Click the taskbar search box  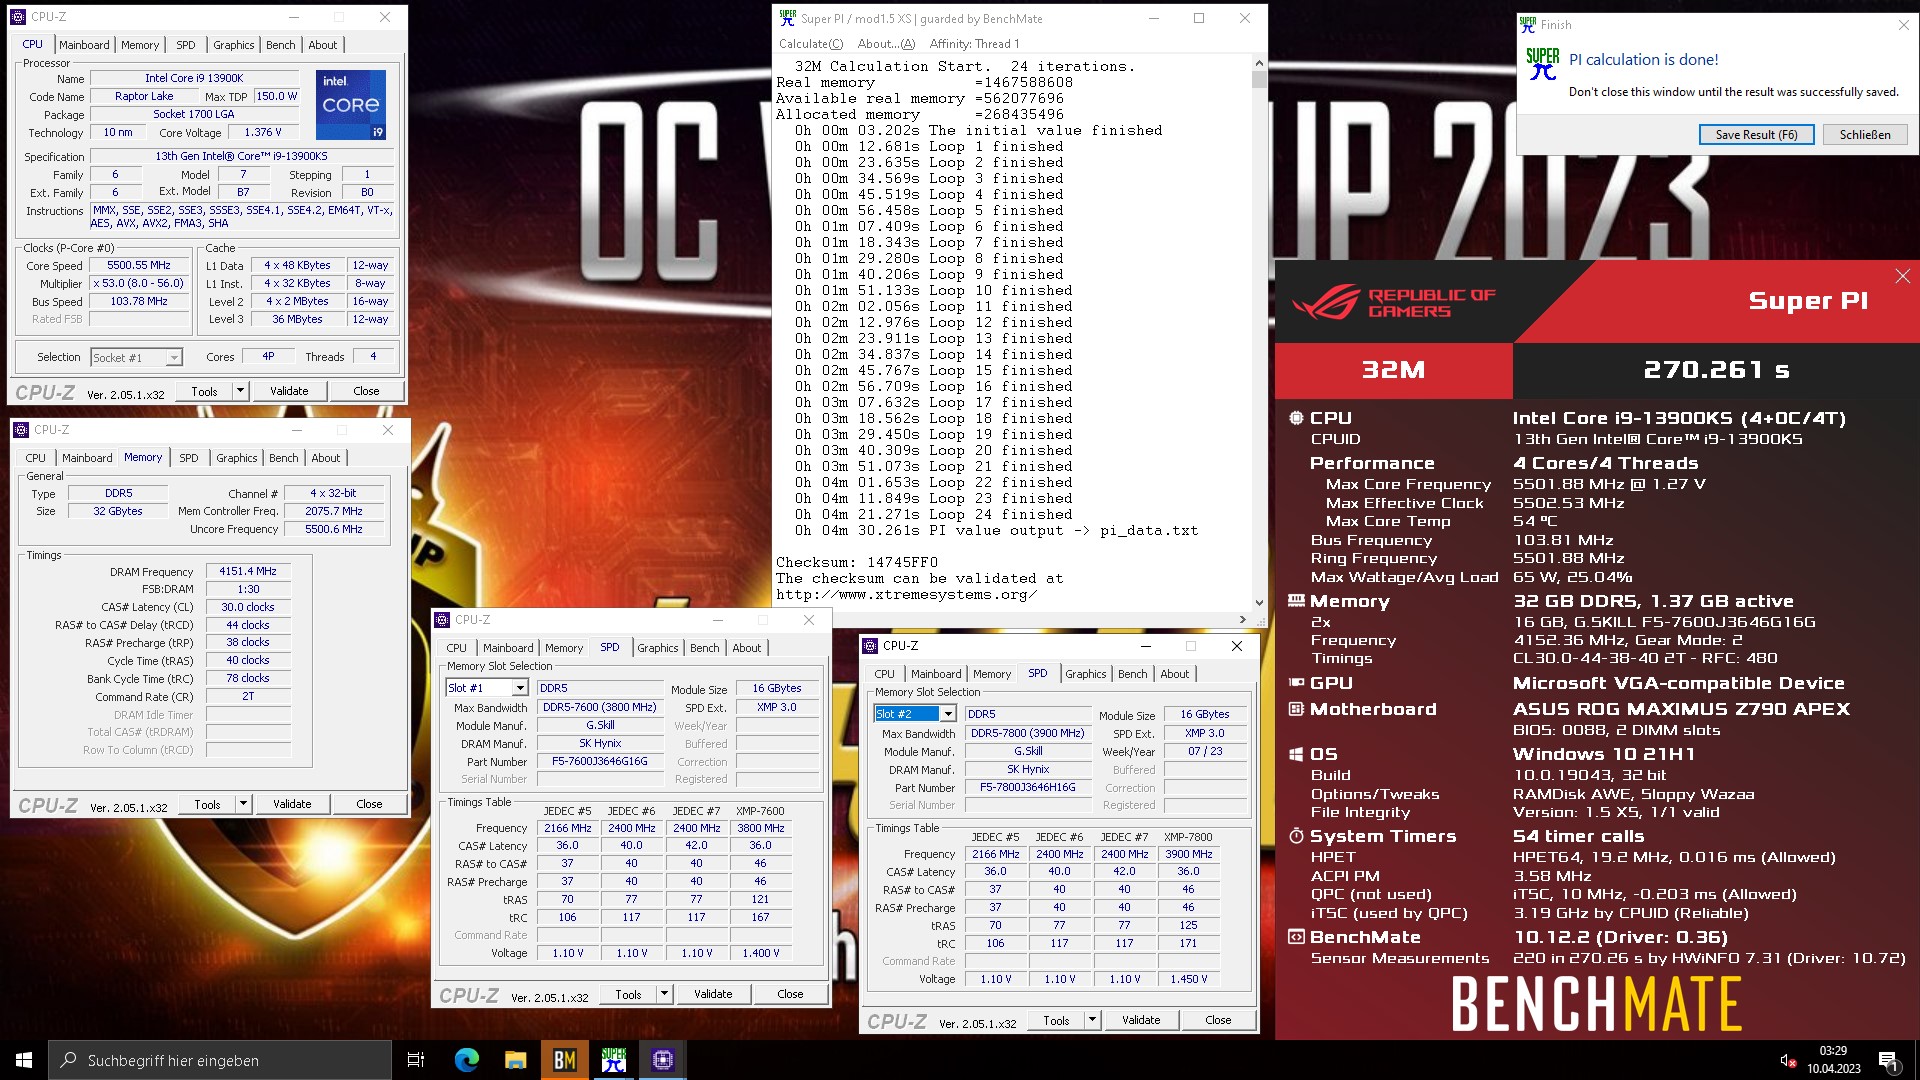220,1060
